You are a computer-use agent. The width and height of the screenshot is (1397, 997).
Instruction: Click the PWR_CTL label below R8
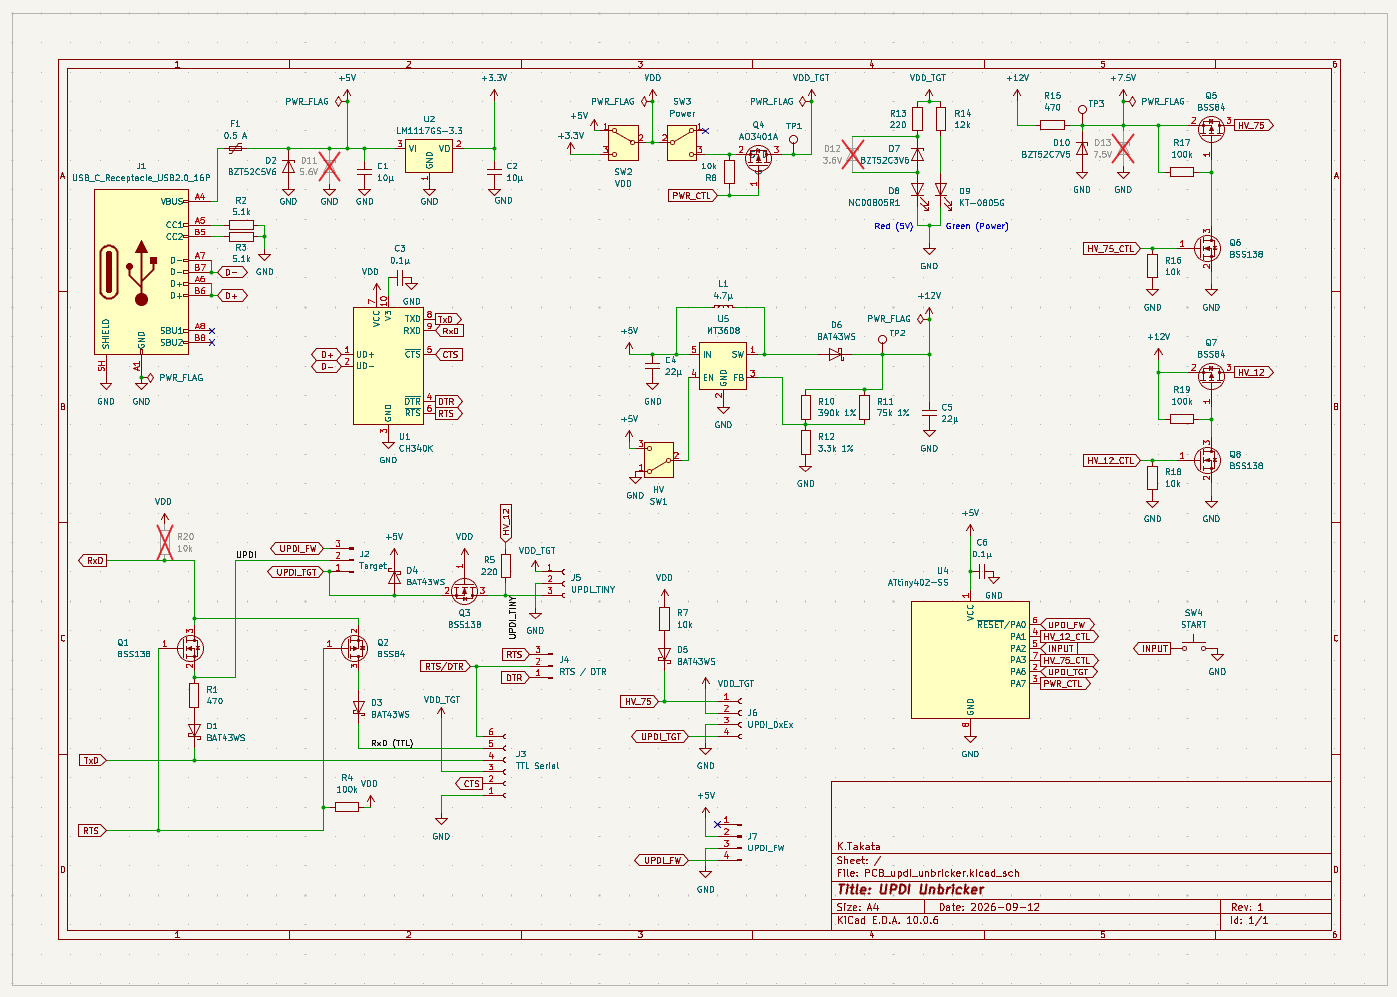coord(692,196)
